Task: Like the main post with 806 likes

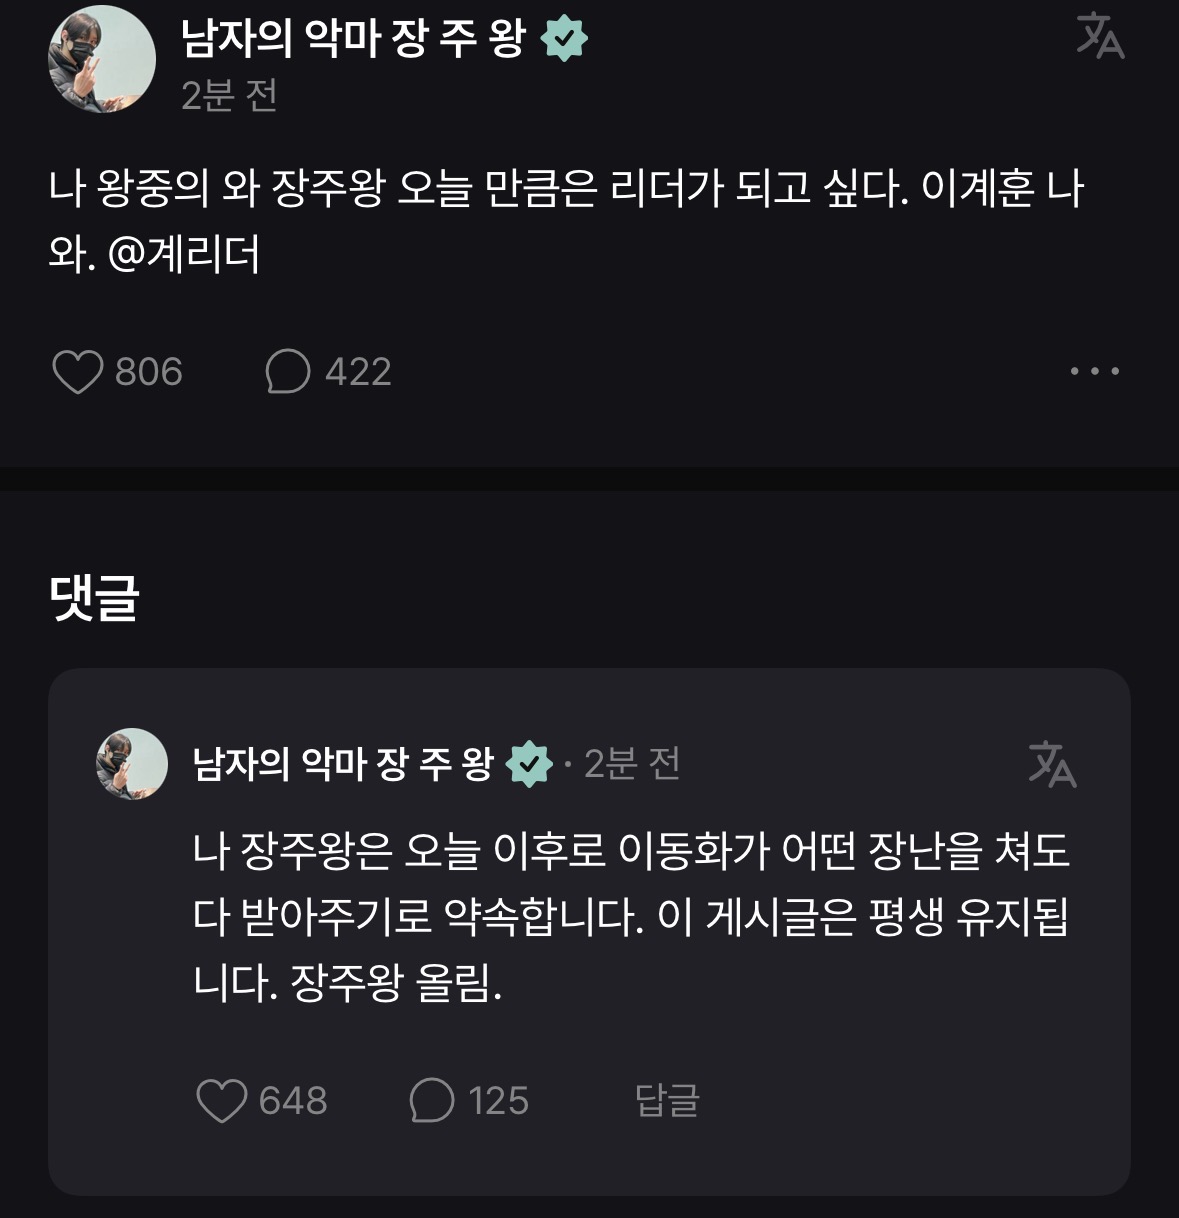Action: click(78, 372)
